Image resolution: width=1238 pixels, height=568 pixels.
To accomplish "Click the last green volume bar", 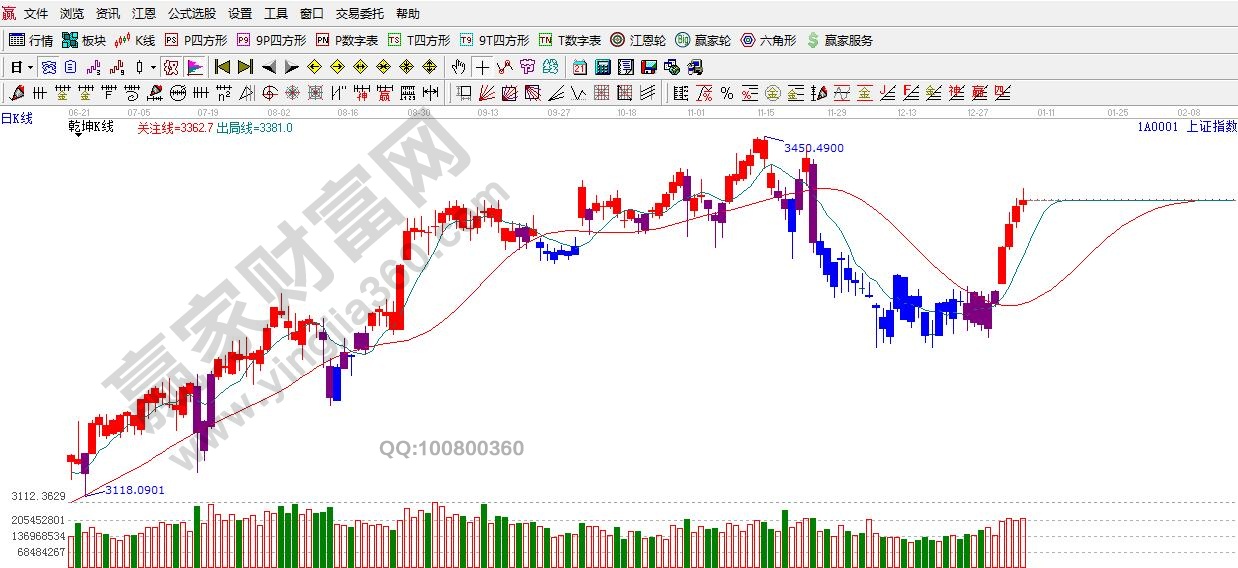I will tap(981, 548).
